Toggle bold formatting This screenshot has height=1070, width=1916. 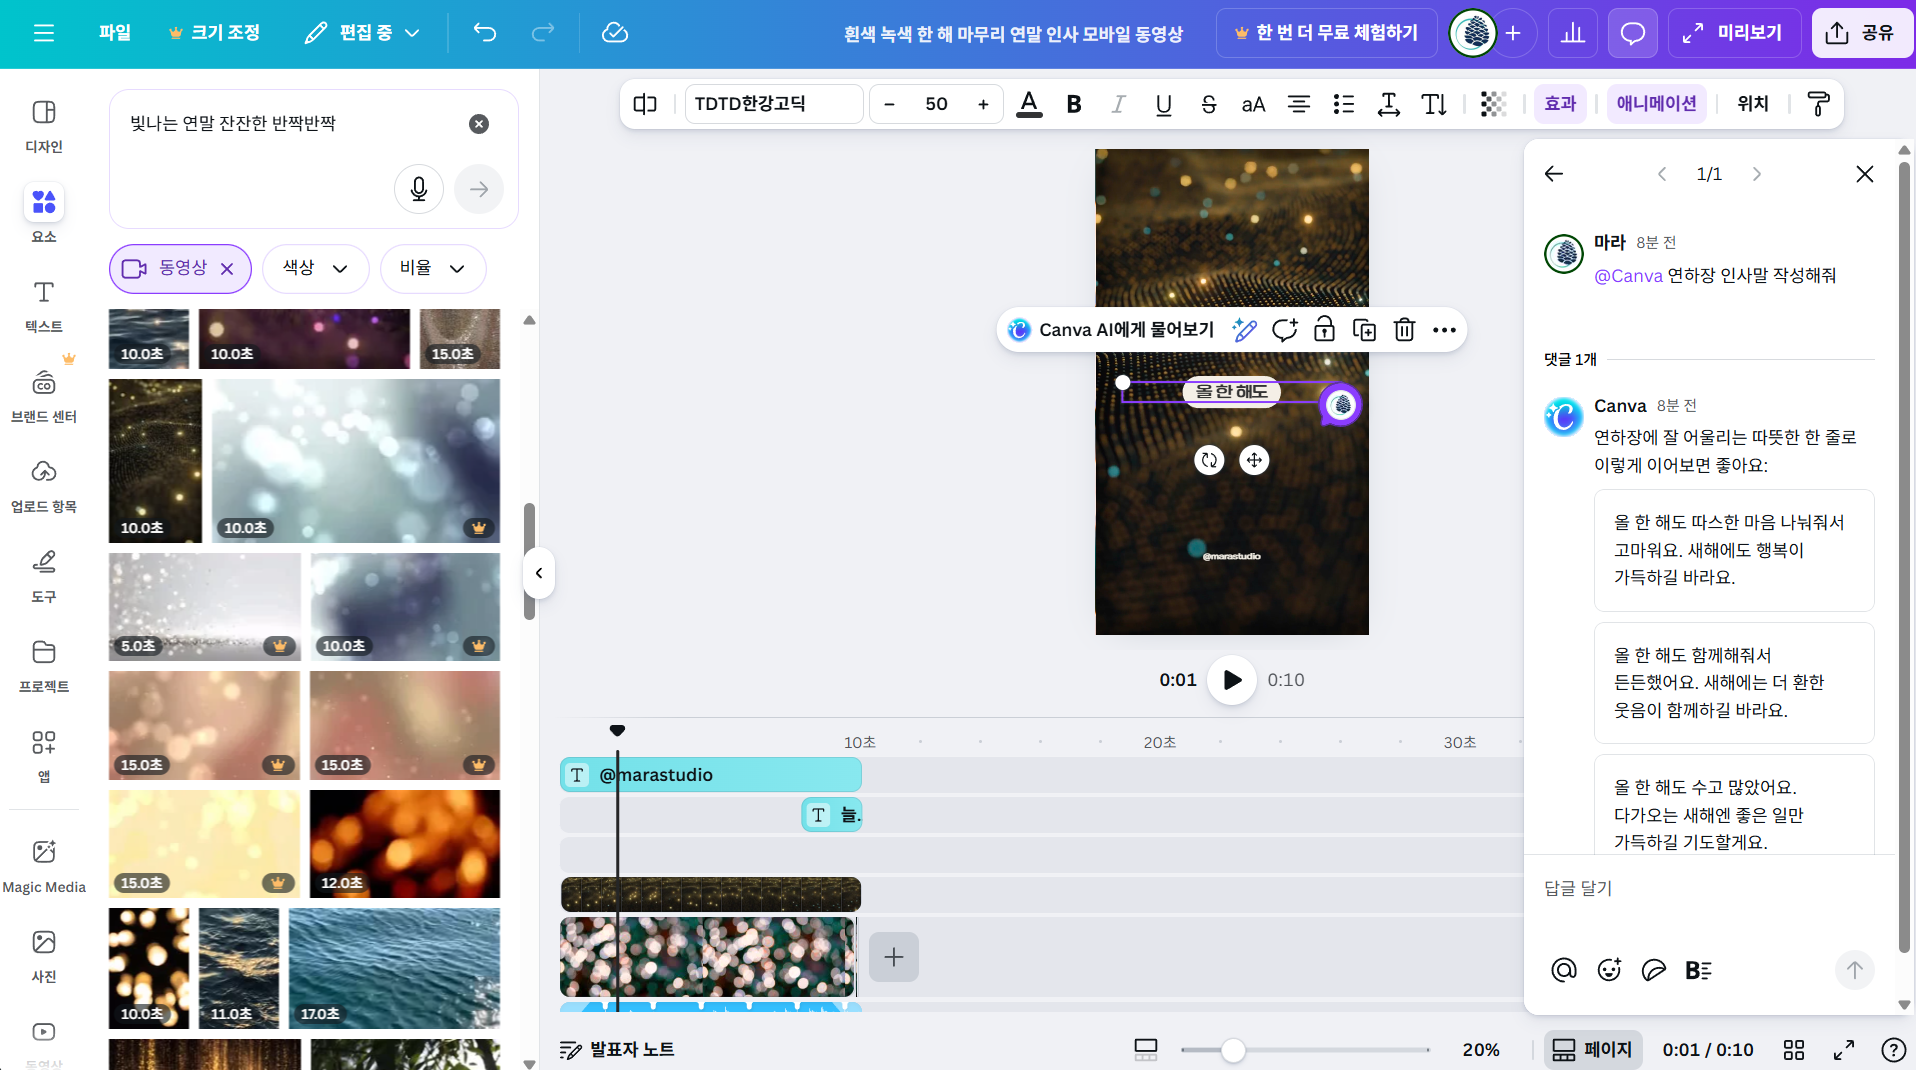[1074, 104]
